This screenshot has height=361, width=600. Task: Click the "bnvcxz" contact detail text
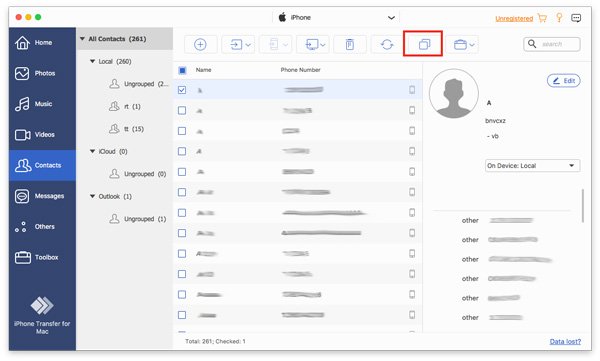tap(496, 121)
